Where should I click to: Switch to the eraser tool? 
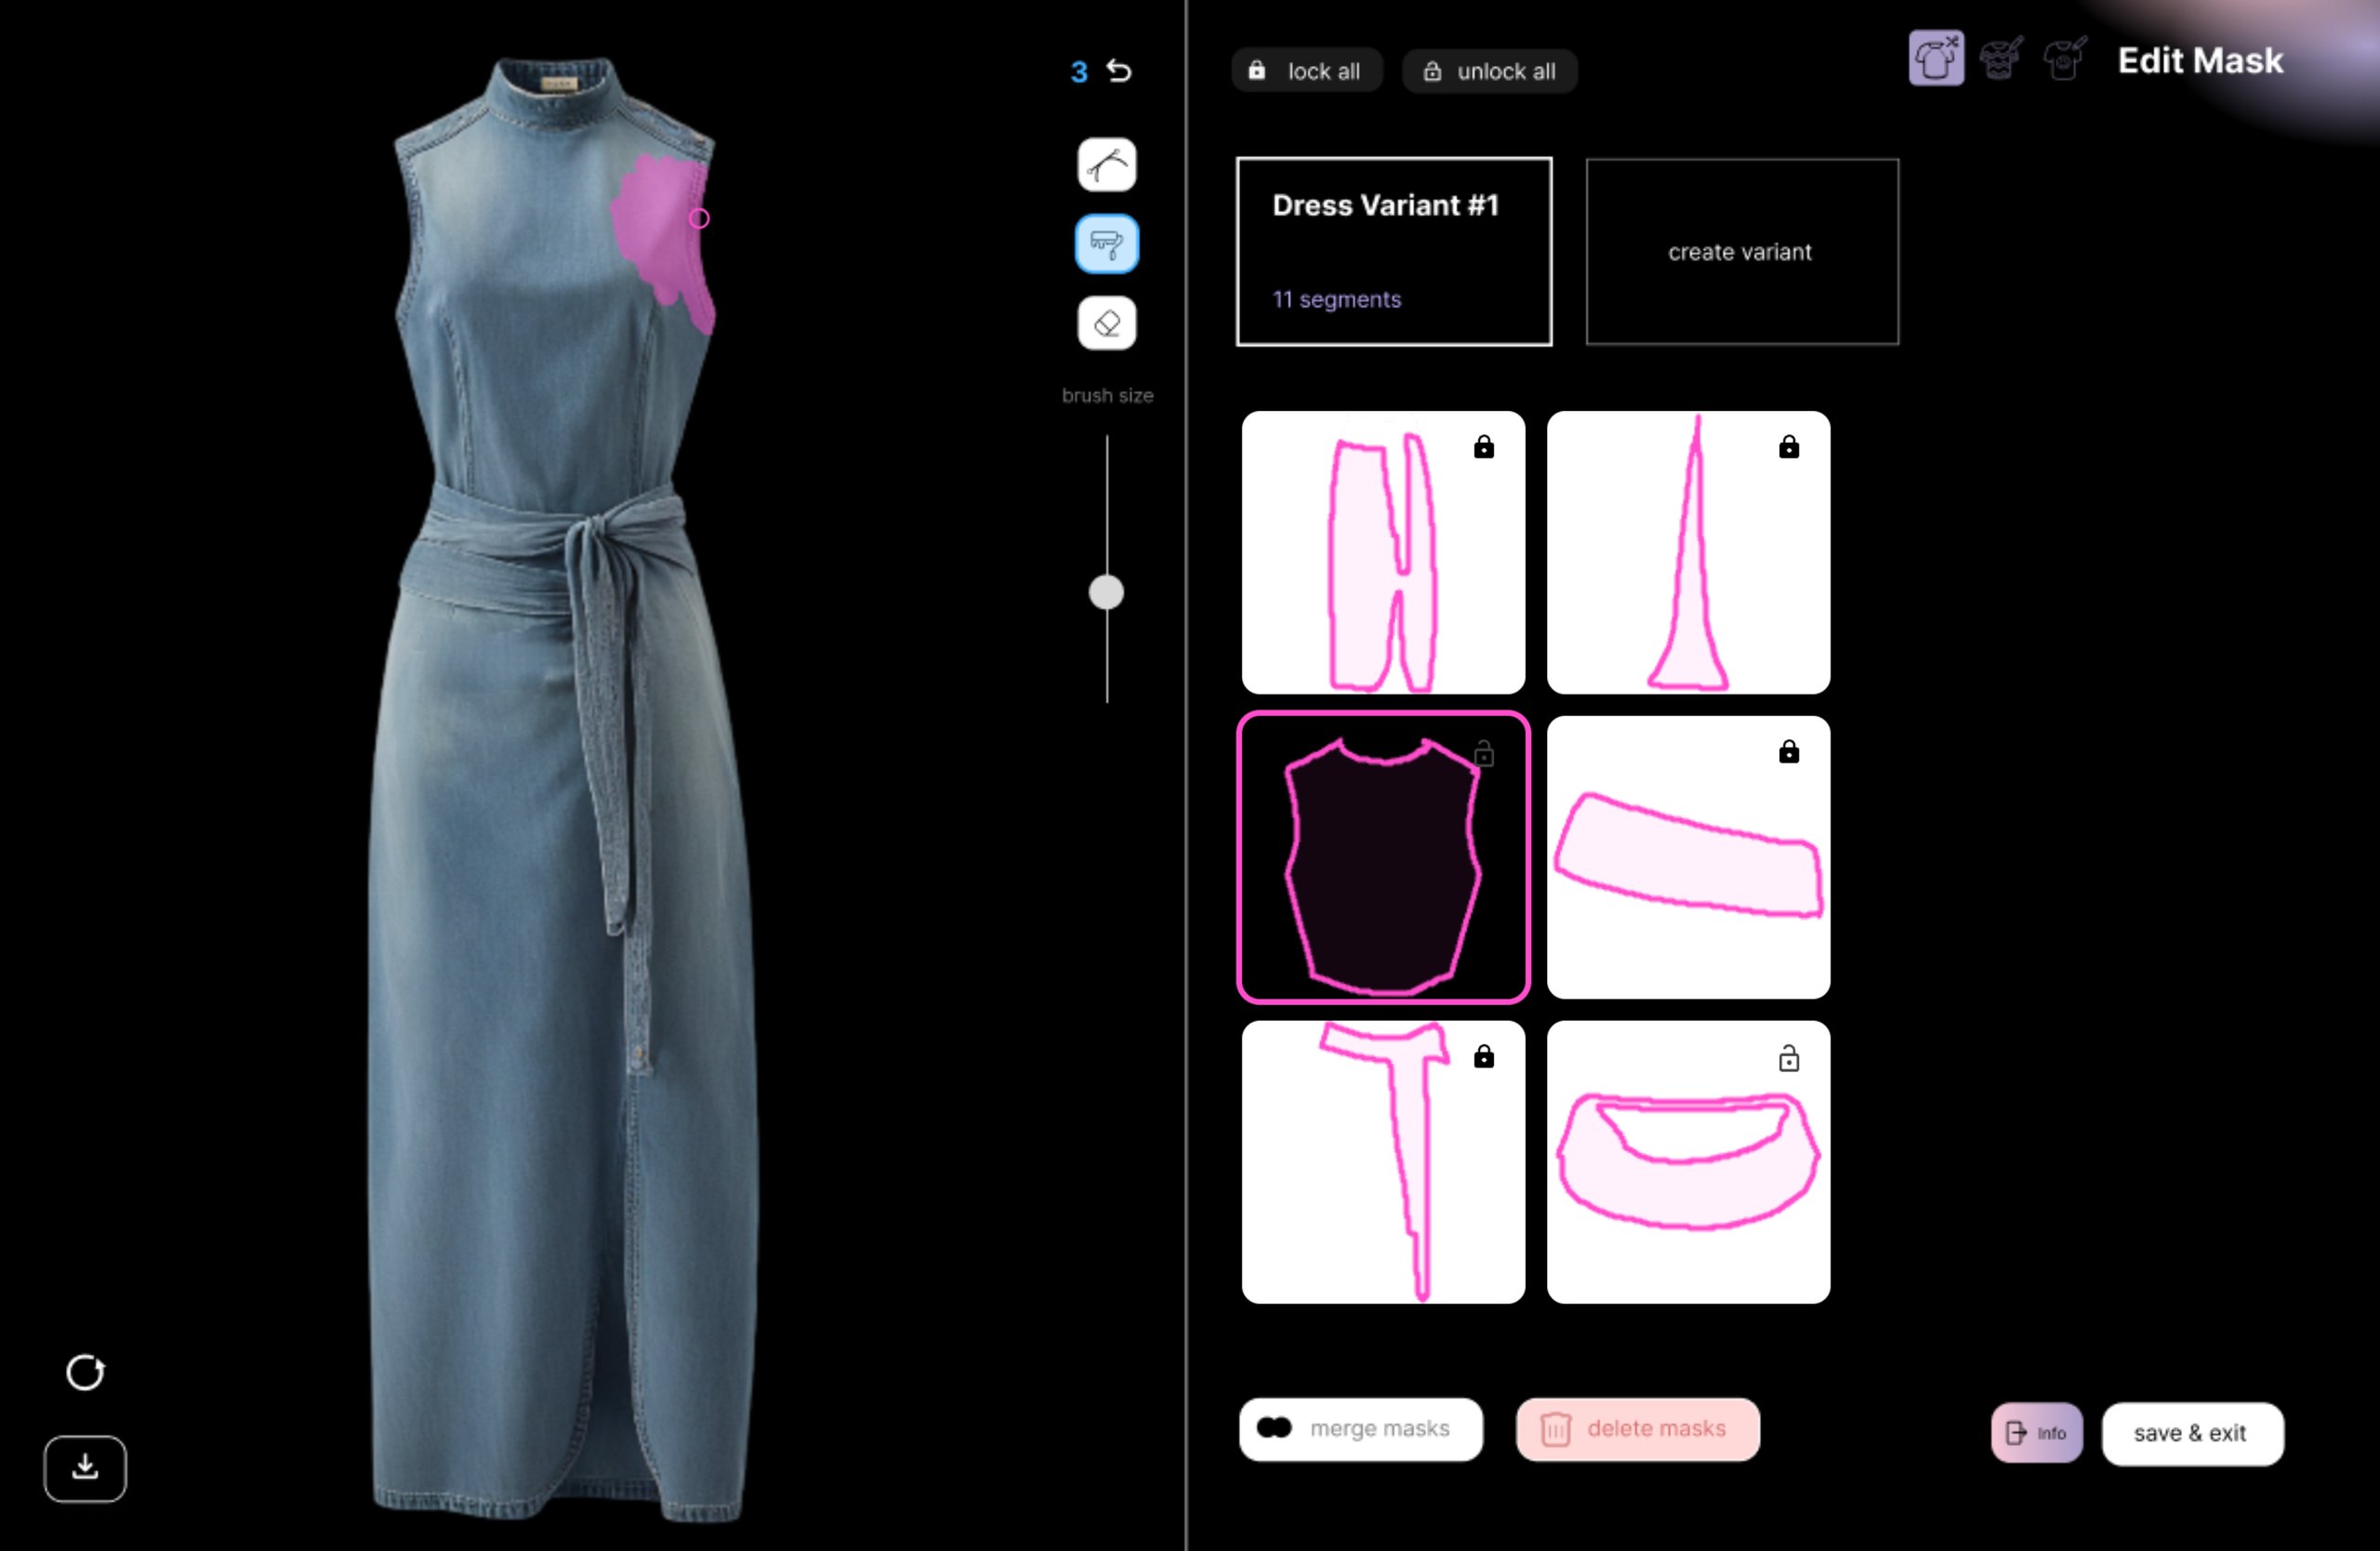pos(1106,322)
